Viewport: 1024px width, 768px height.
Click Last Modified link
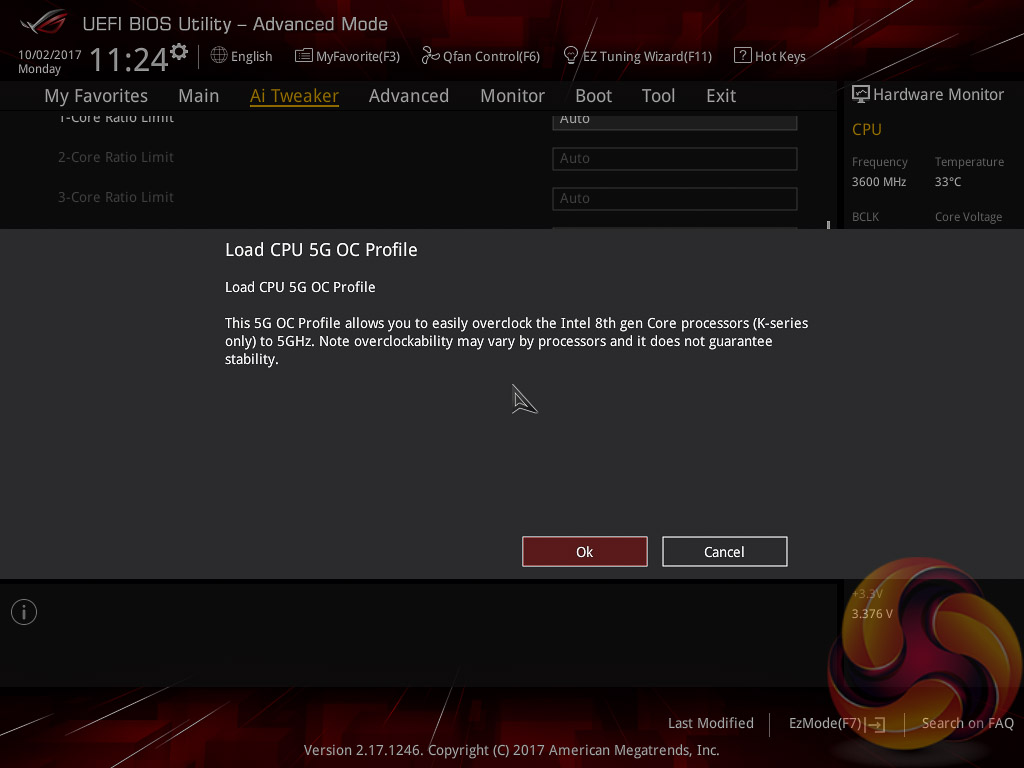pyautogui.click(x=711, y=724)
